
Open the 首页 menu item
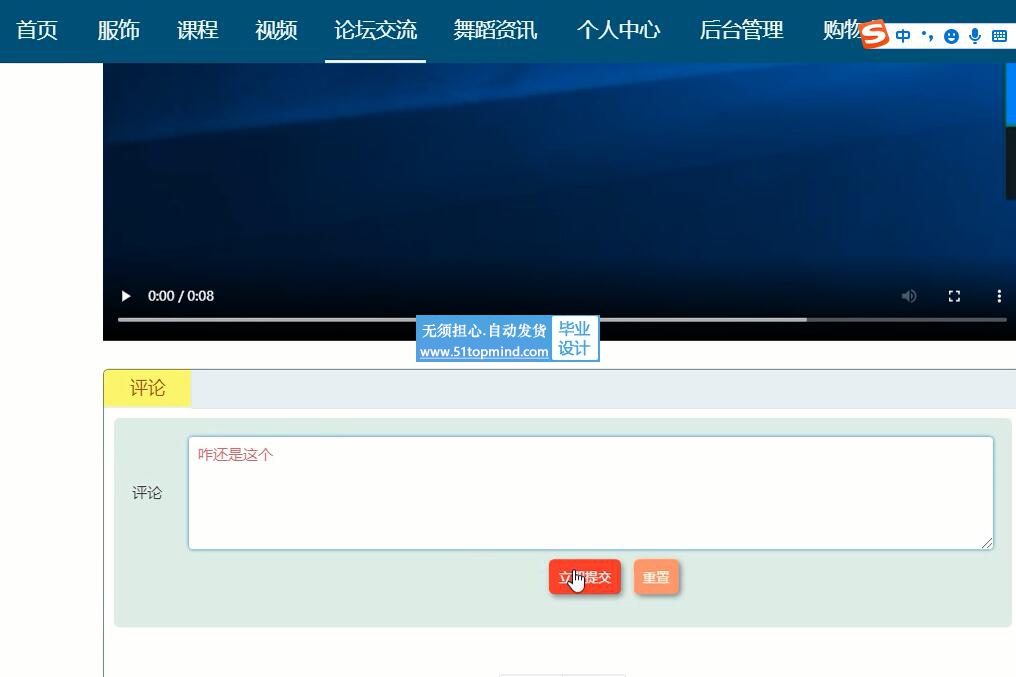[x=37, y=30]
